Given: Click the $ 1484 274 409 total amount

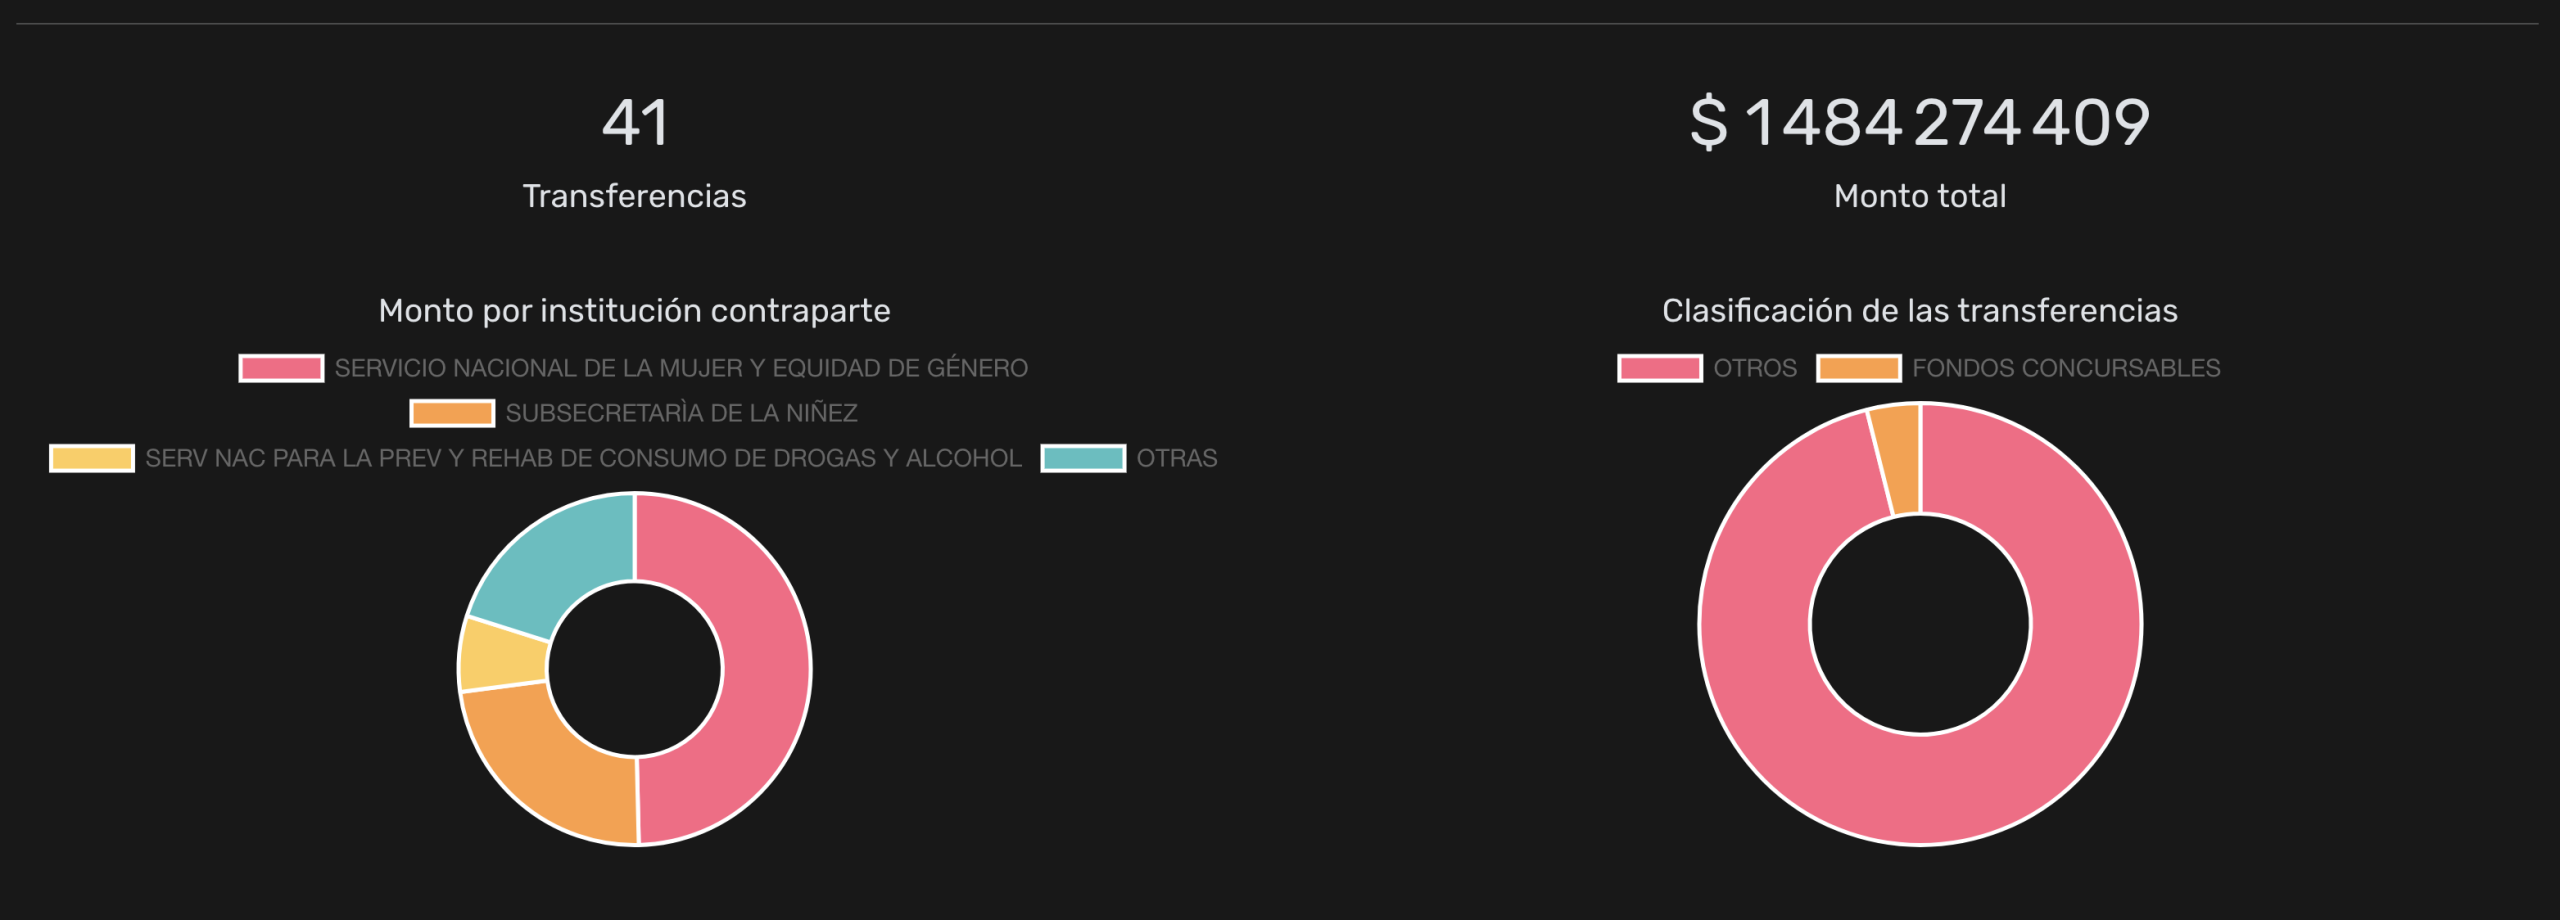Looking at the screenshot, I should 1920,123.
